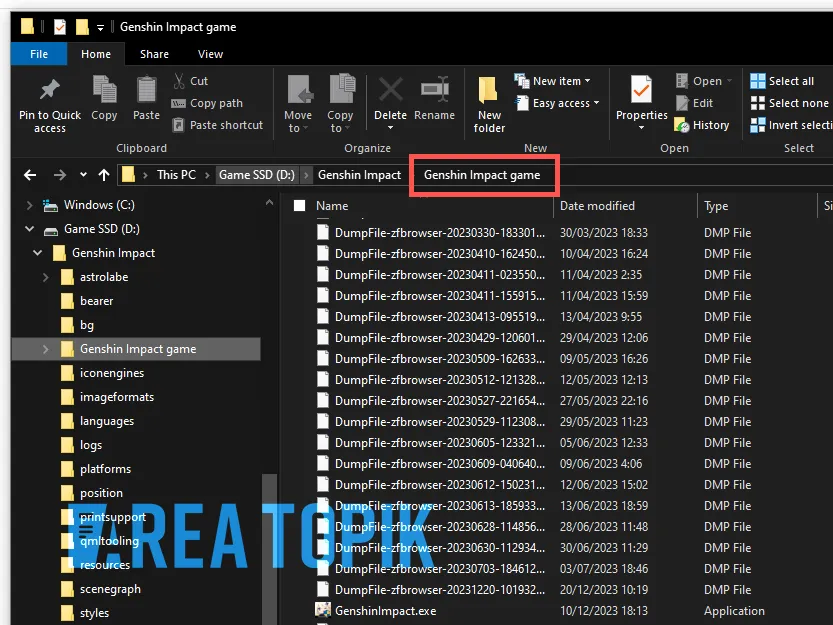Viewport: 833px width, 625px height.
Task: Click the GenshinImpact.exe file icon
Action: (323, 610)
